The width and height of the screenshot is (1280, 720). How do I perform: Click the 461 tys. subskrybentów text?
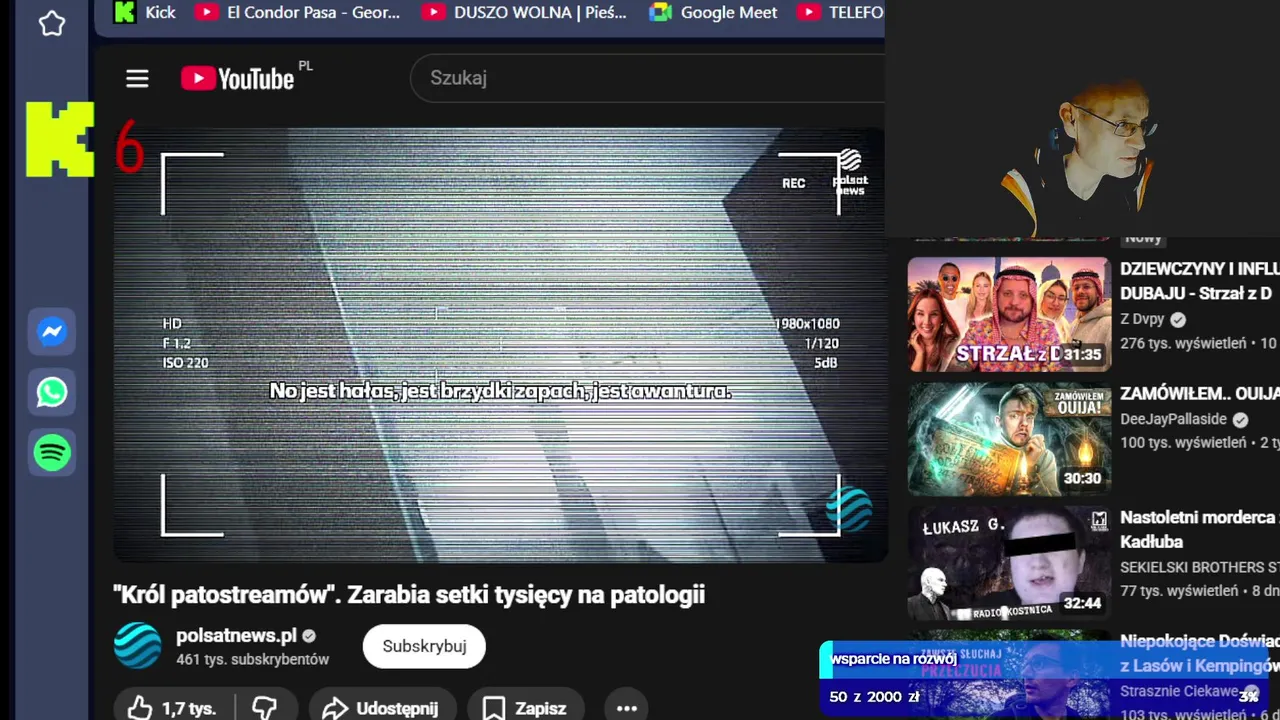pyautogui.click(x=252, y=660)
